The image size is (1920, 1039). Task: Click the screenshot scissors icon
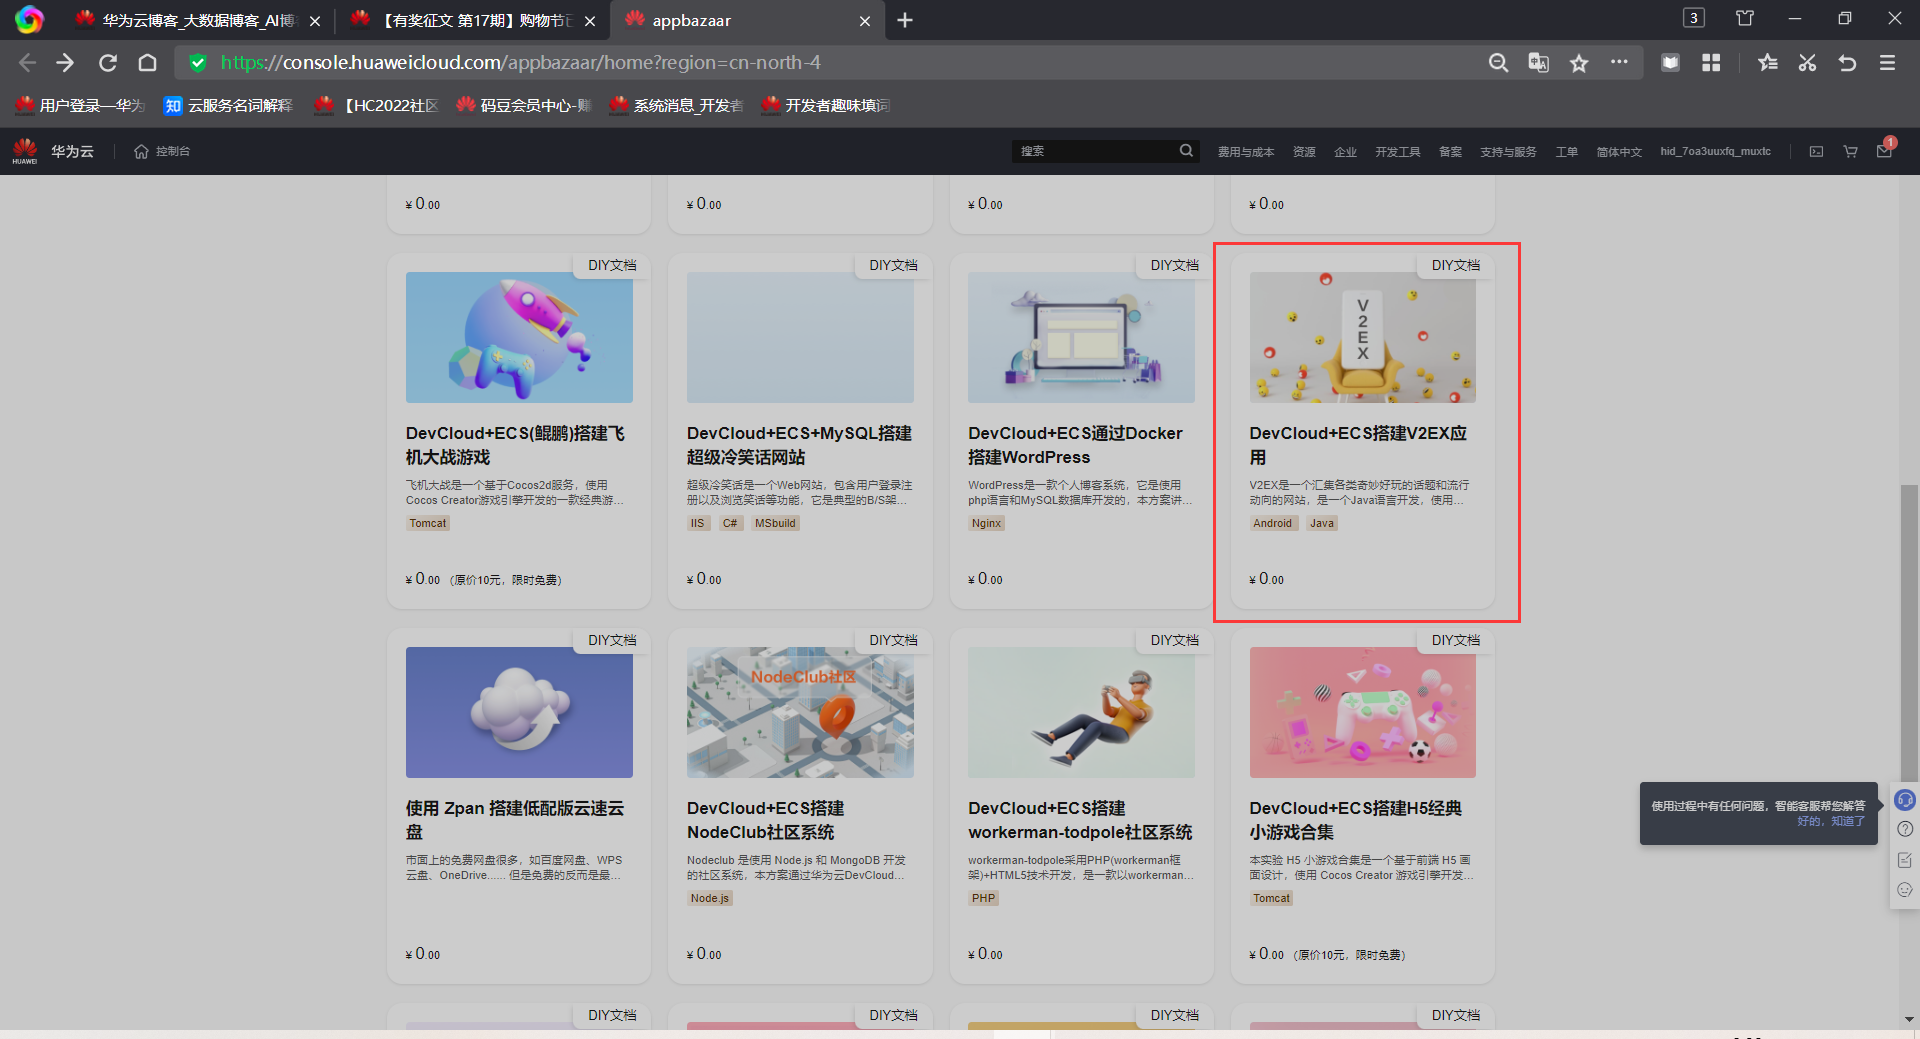pyautogui.click(x=1807, y=63)
